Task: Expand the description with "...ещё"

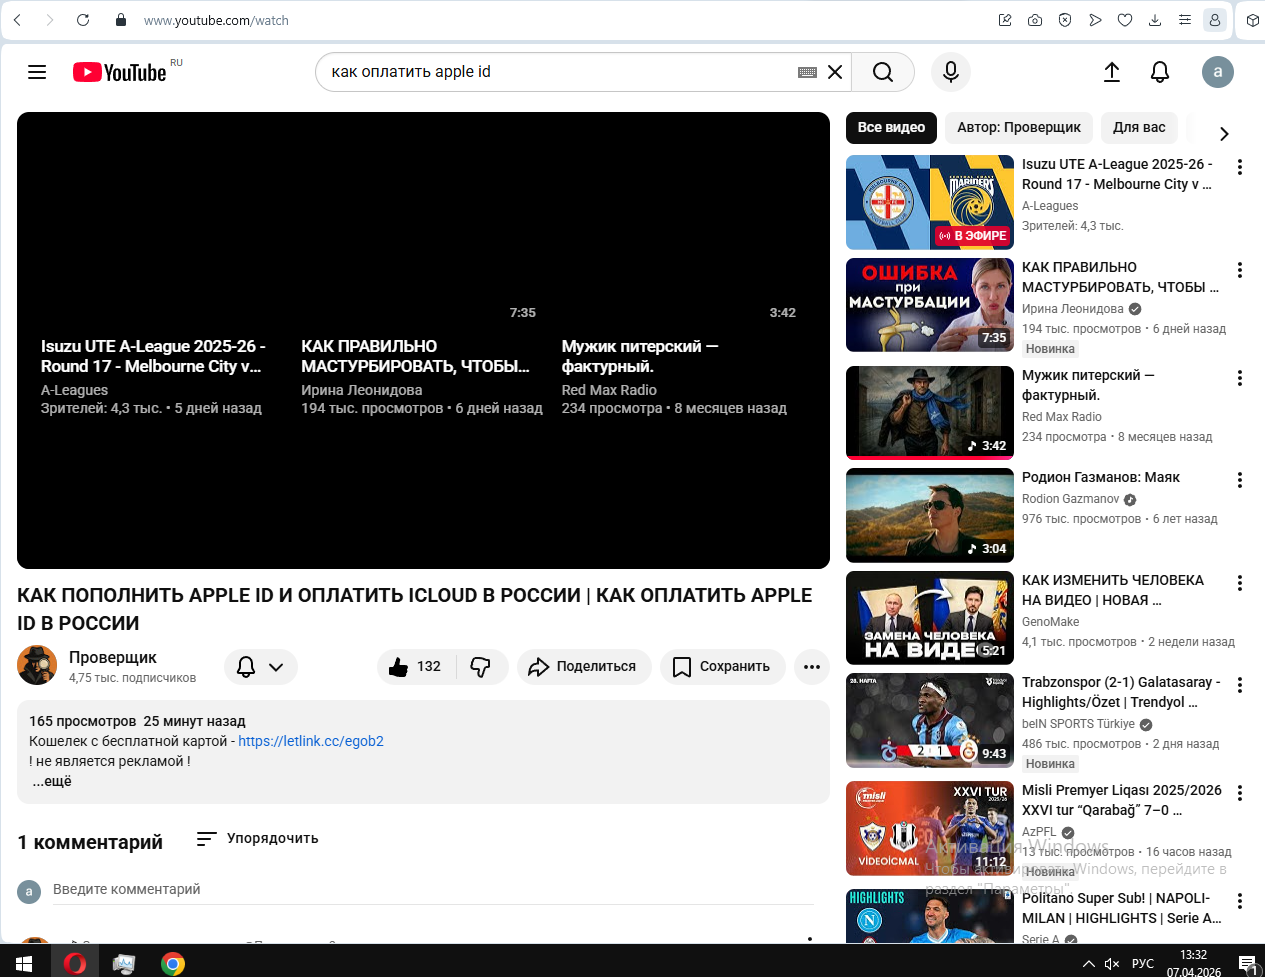Action: coord(51,781)
